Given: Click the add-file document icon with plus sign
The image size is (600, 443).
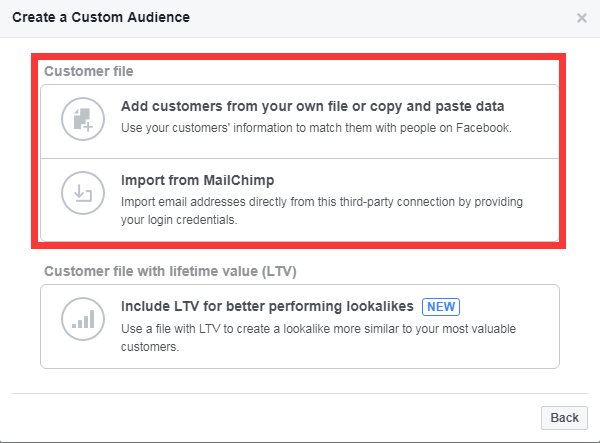Looking at the screenshot, I should (x=83, y=119).
